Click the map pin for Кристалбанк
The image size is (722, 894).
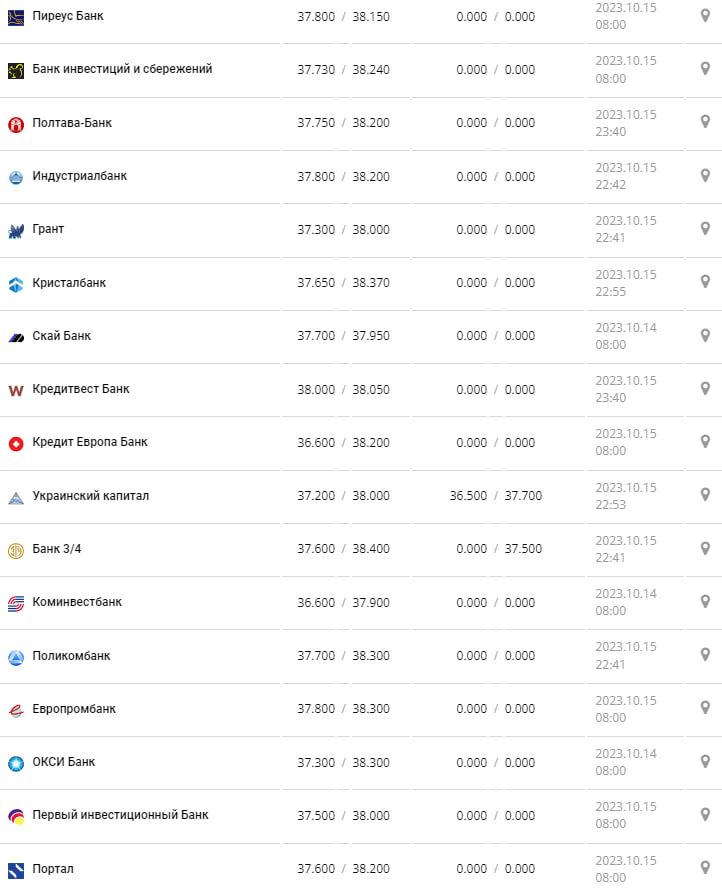pos(705,283)
